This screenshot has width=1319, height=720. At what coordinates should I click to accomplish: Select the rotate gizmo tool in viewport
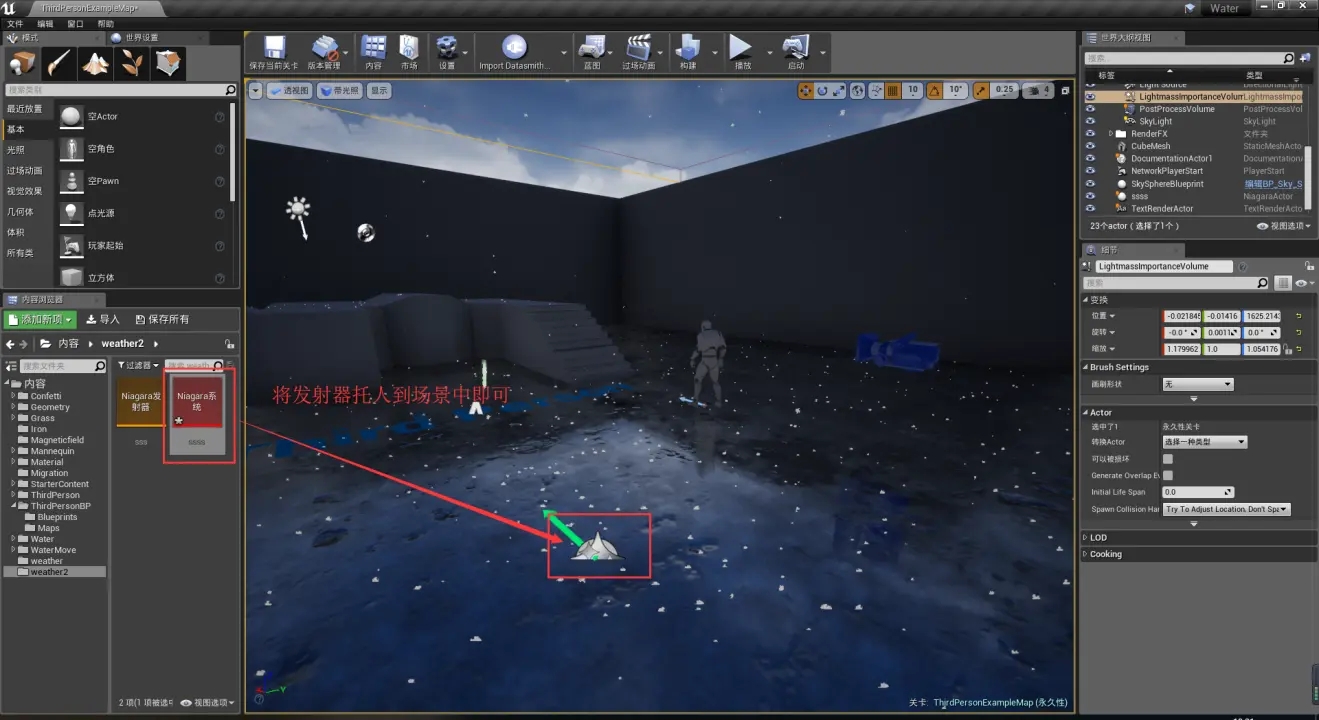823,90
